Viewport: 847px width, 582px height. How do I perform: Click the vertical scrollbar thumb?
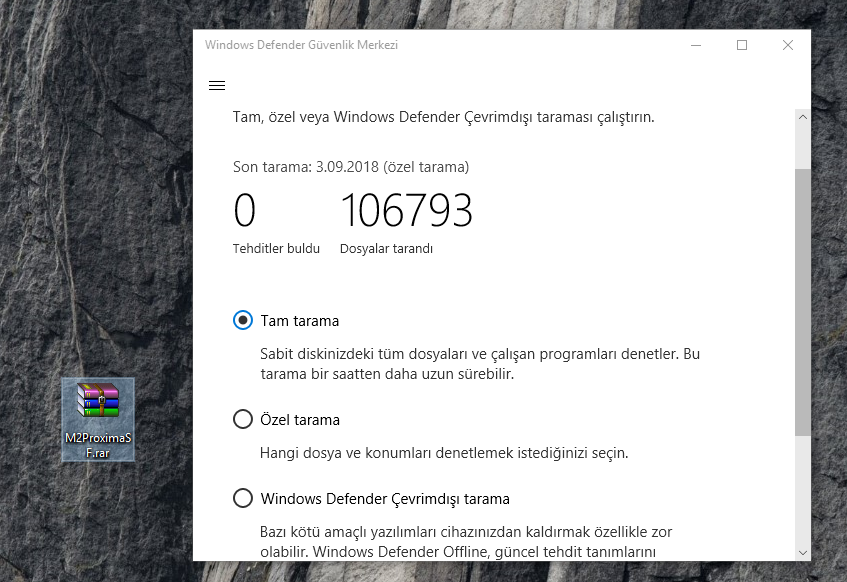803,302
